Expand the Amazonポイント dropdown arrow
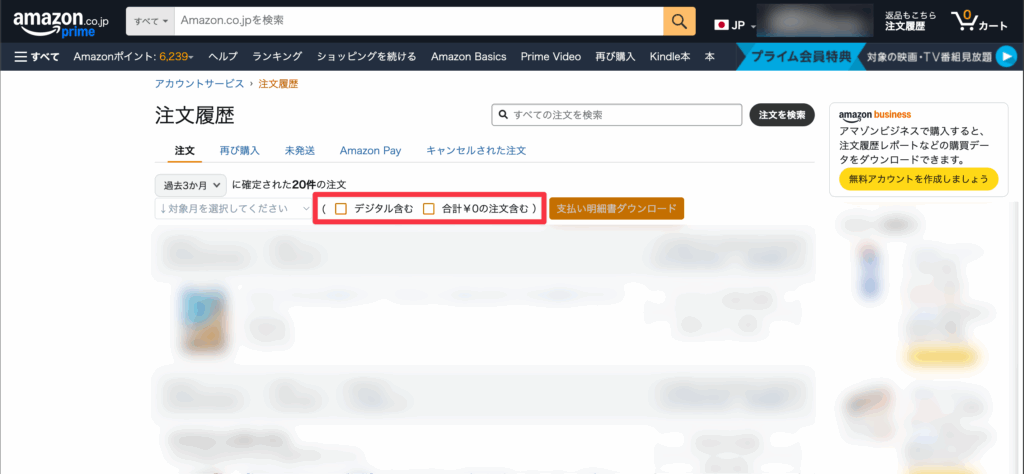 [192, 58]
